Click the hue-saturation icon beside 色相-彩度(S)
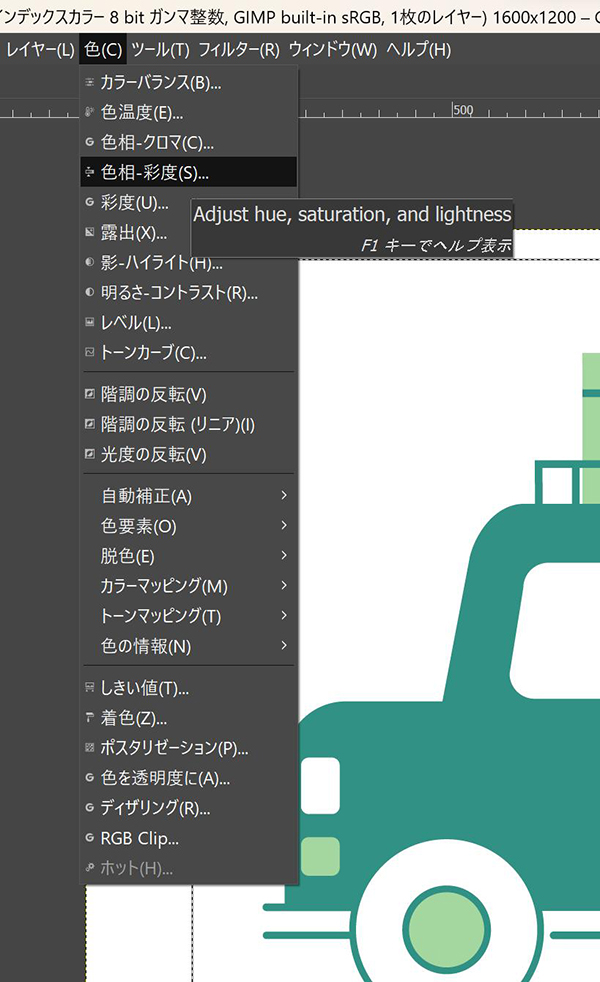This screenshot has width=600, height=982. (90, 172)
